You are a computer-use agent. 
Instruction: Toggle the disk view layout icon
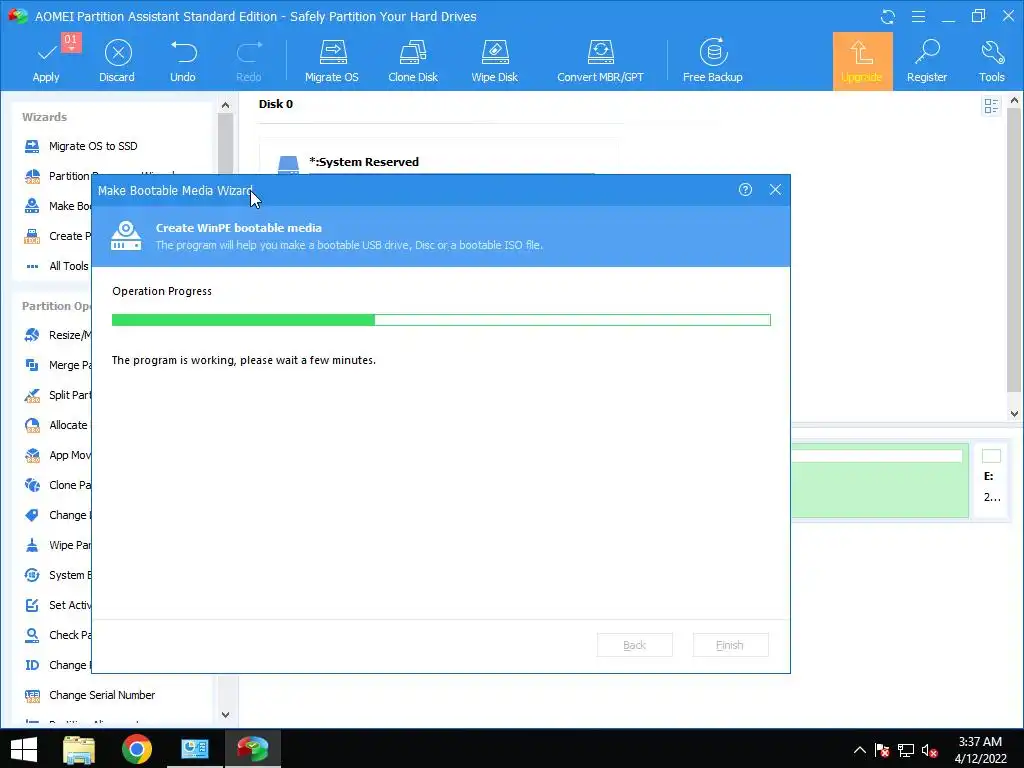991,106
